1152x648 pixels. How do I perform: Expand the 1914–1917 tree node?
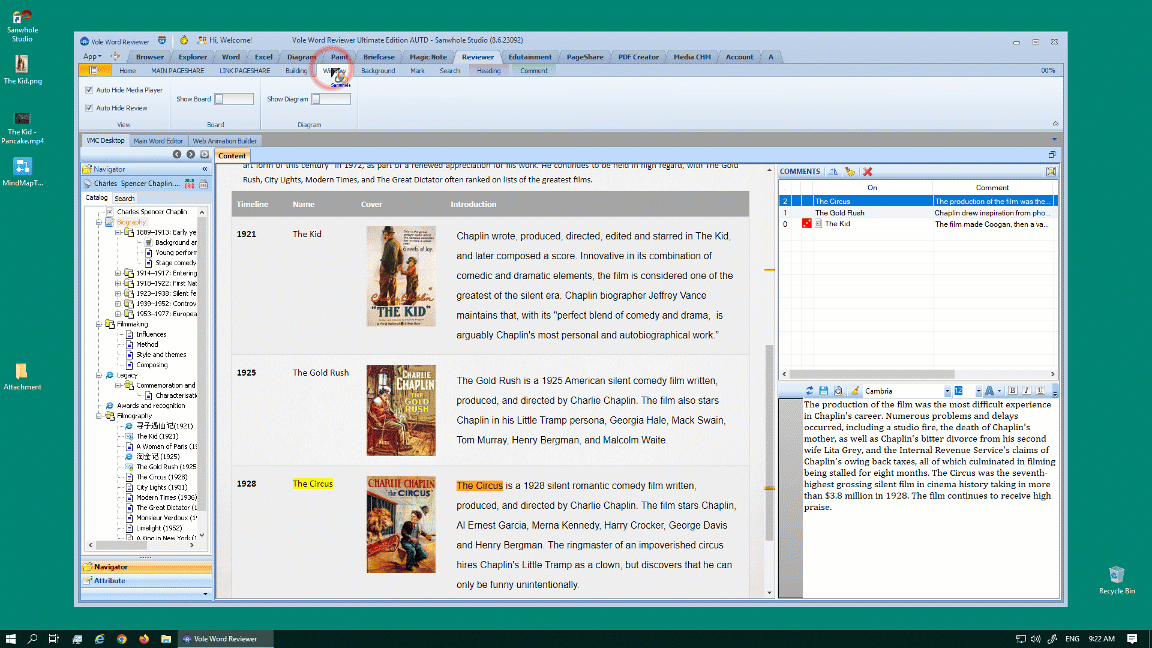[x=118, y=273]
